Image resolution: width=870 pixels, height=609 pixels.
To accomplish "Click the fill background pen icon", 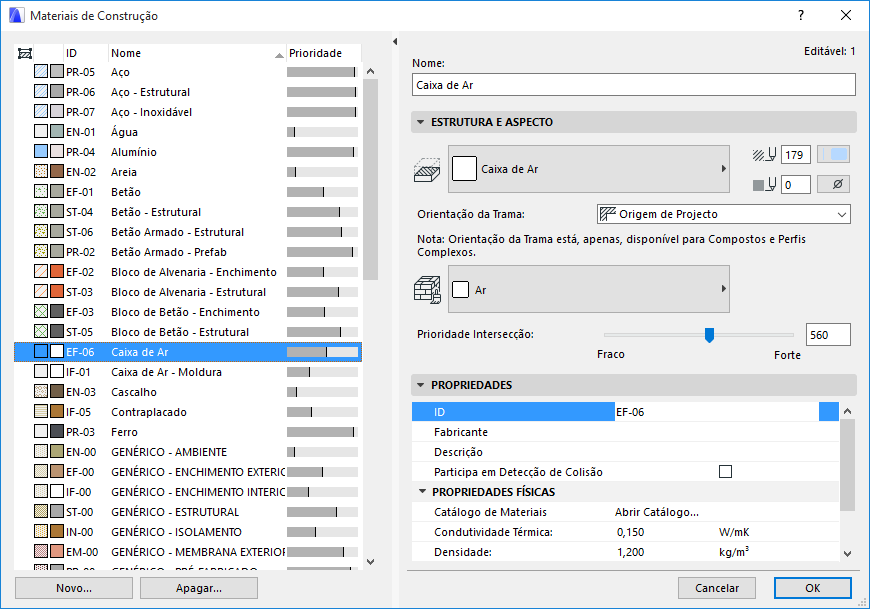I will click(x=764, y=184).
